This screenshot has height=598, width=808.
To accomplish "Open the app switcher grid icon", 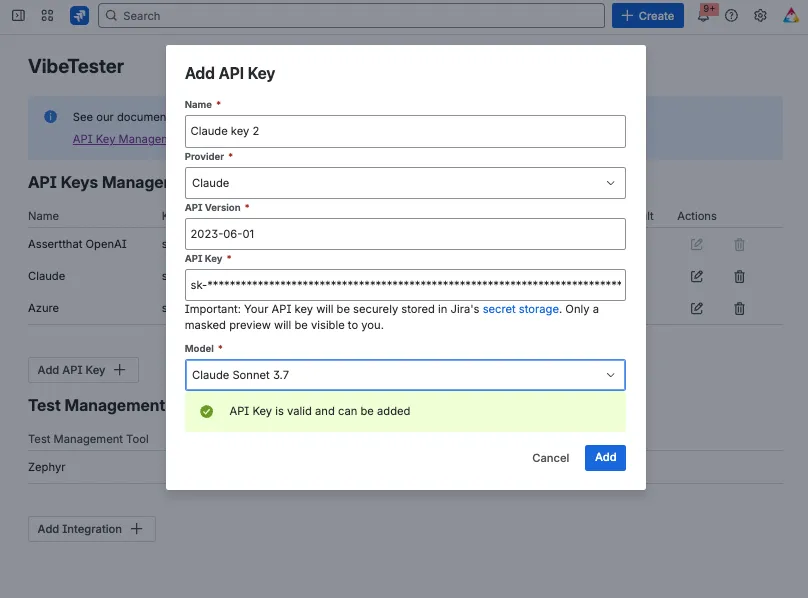I will (47, 15).
